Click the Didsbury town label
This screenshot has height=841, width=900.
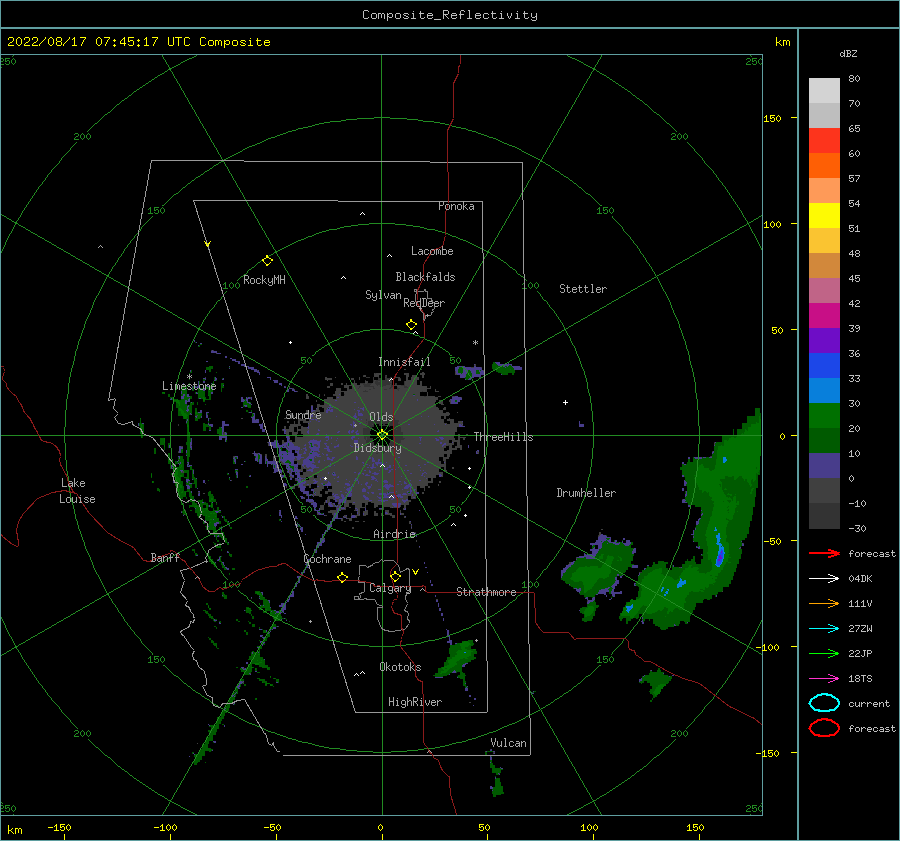click(378, 448)
